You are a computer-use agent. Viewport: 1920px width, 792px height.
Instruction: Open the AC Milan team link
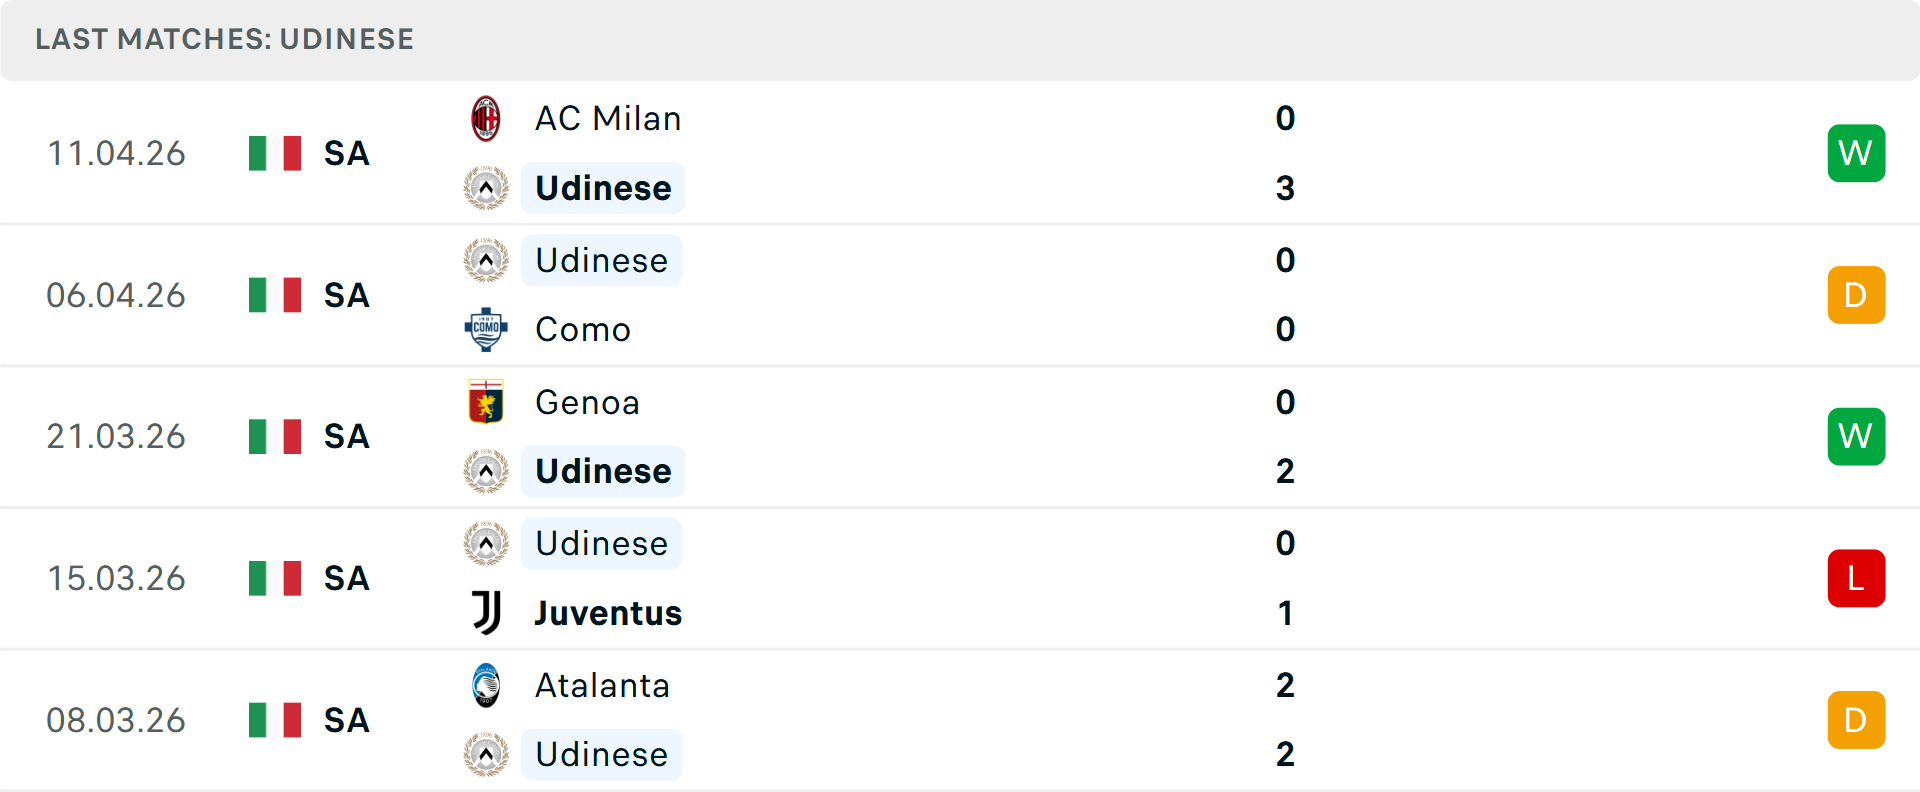tap(608, 119)
